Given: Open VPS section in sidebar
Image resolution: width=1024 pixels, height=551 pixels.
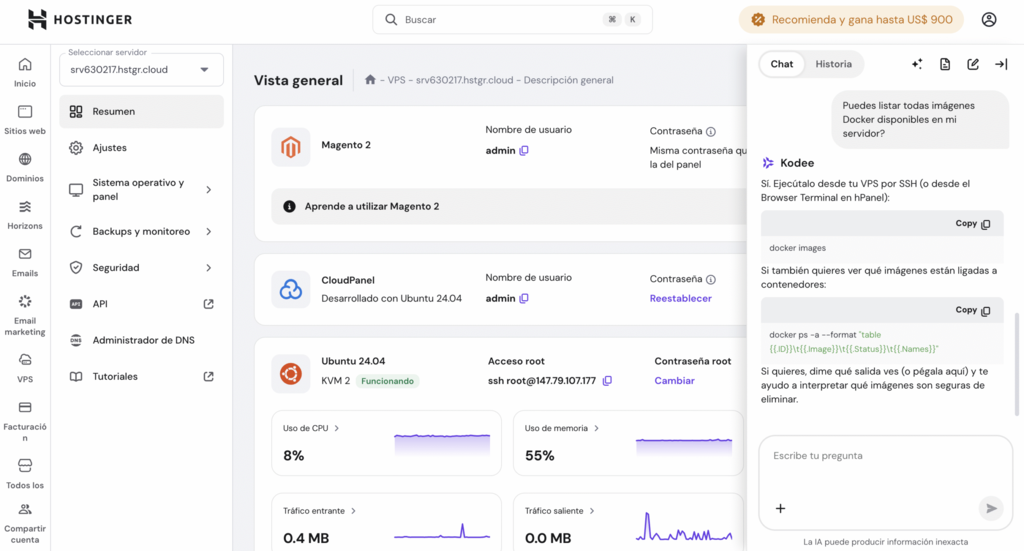Looking at the screenshot, I should point(25,368).
